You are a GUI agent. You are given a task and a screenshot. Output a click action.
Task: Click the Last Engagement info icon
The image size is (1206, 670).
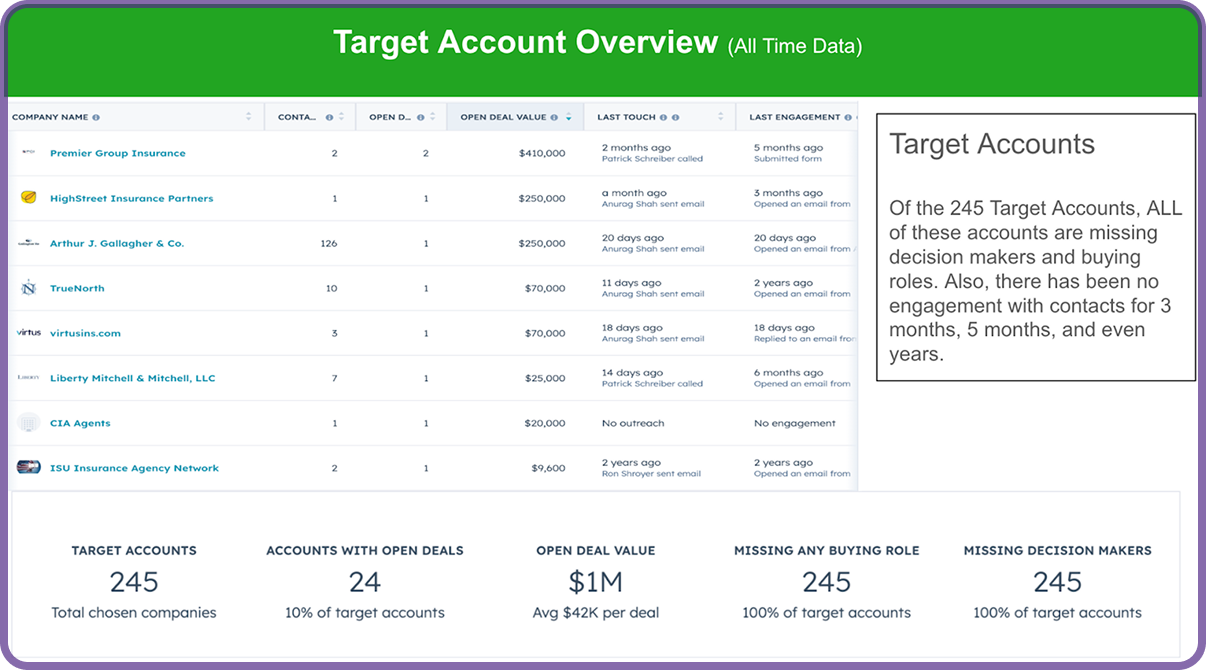click(x=848, y=117)
